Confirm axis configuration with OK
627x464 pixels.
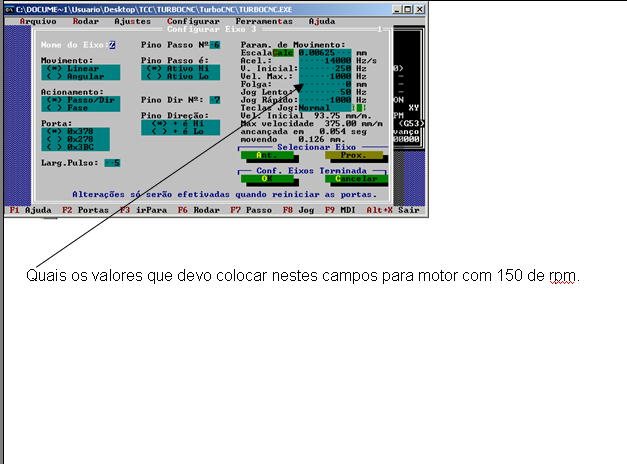click(267, 179)
